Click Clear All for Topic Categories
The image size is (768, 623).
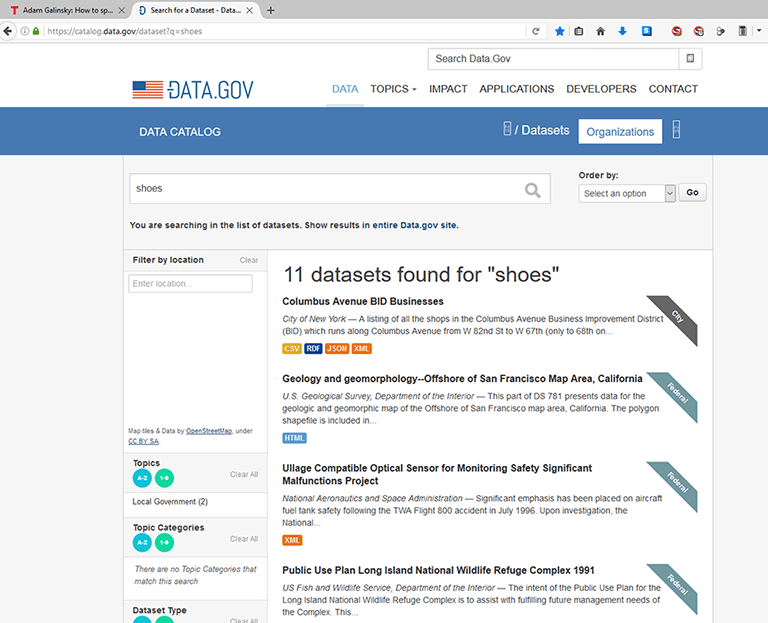pos(244,539)
